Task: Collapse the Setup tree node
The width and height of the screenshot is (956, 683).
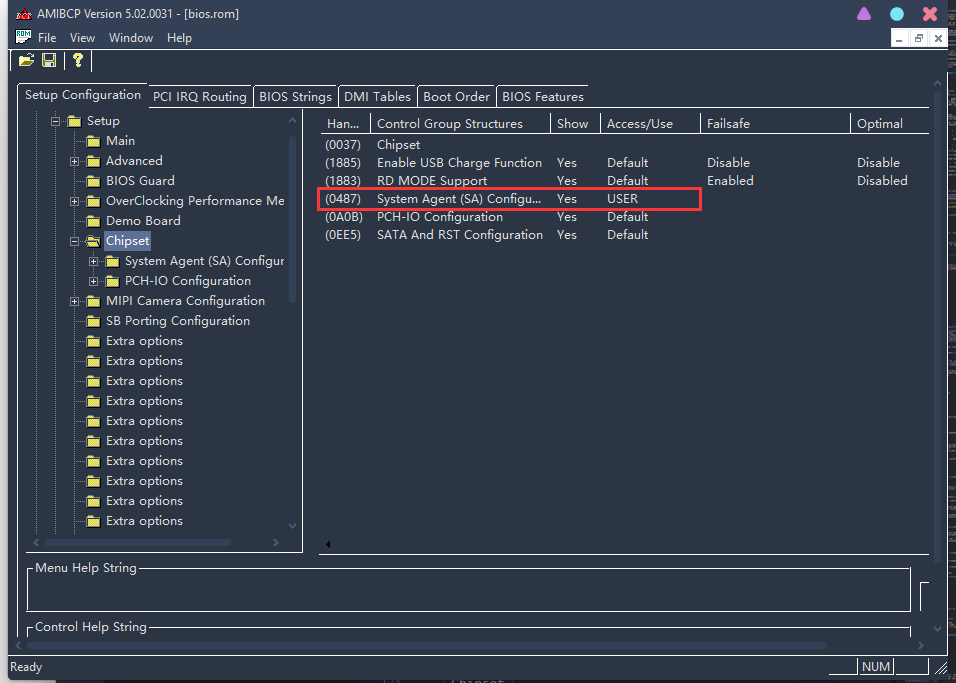Action: pyautogui.click(x=55, y=121)
